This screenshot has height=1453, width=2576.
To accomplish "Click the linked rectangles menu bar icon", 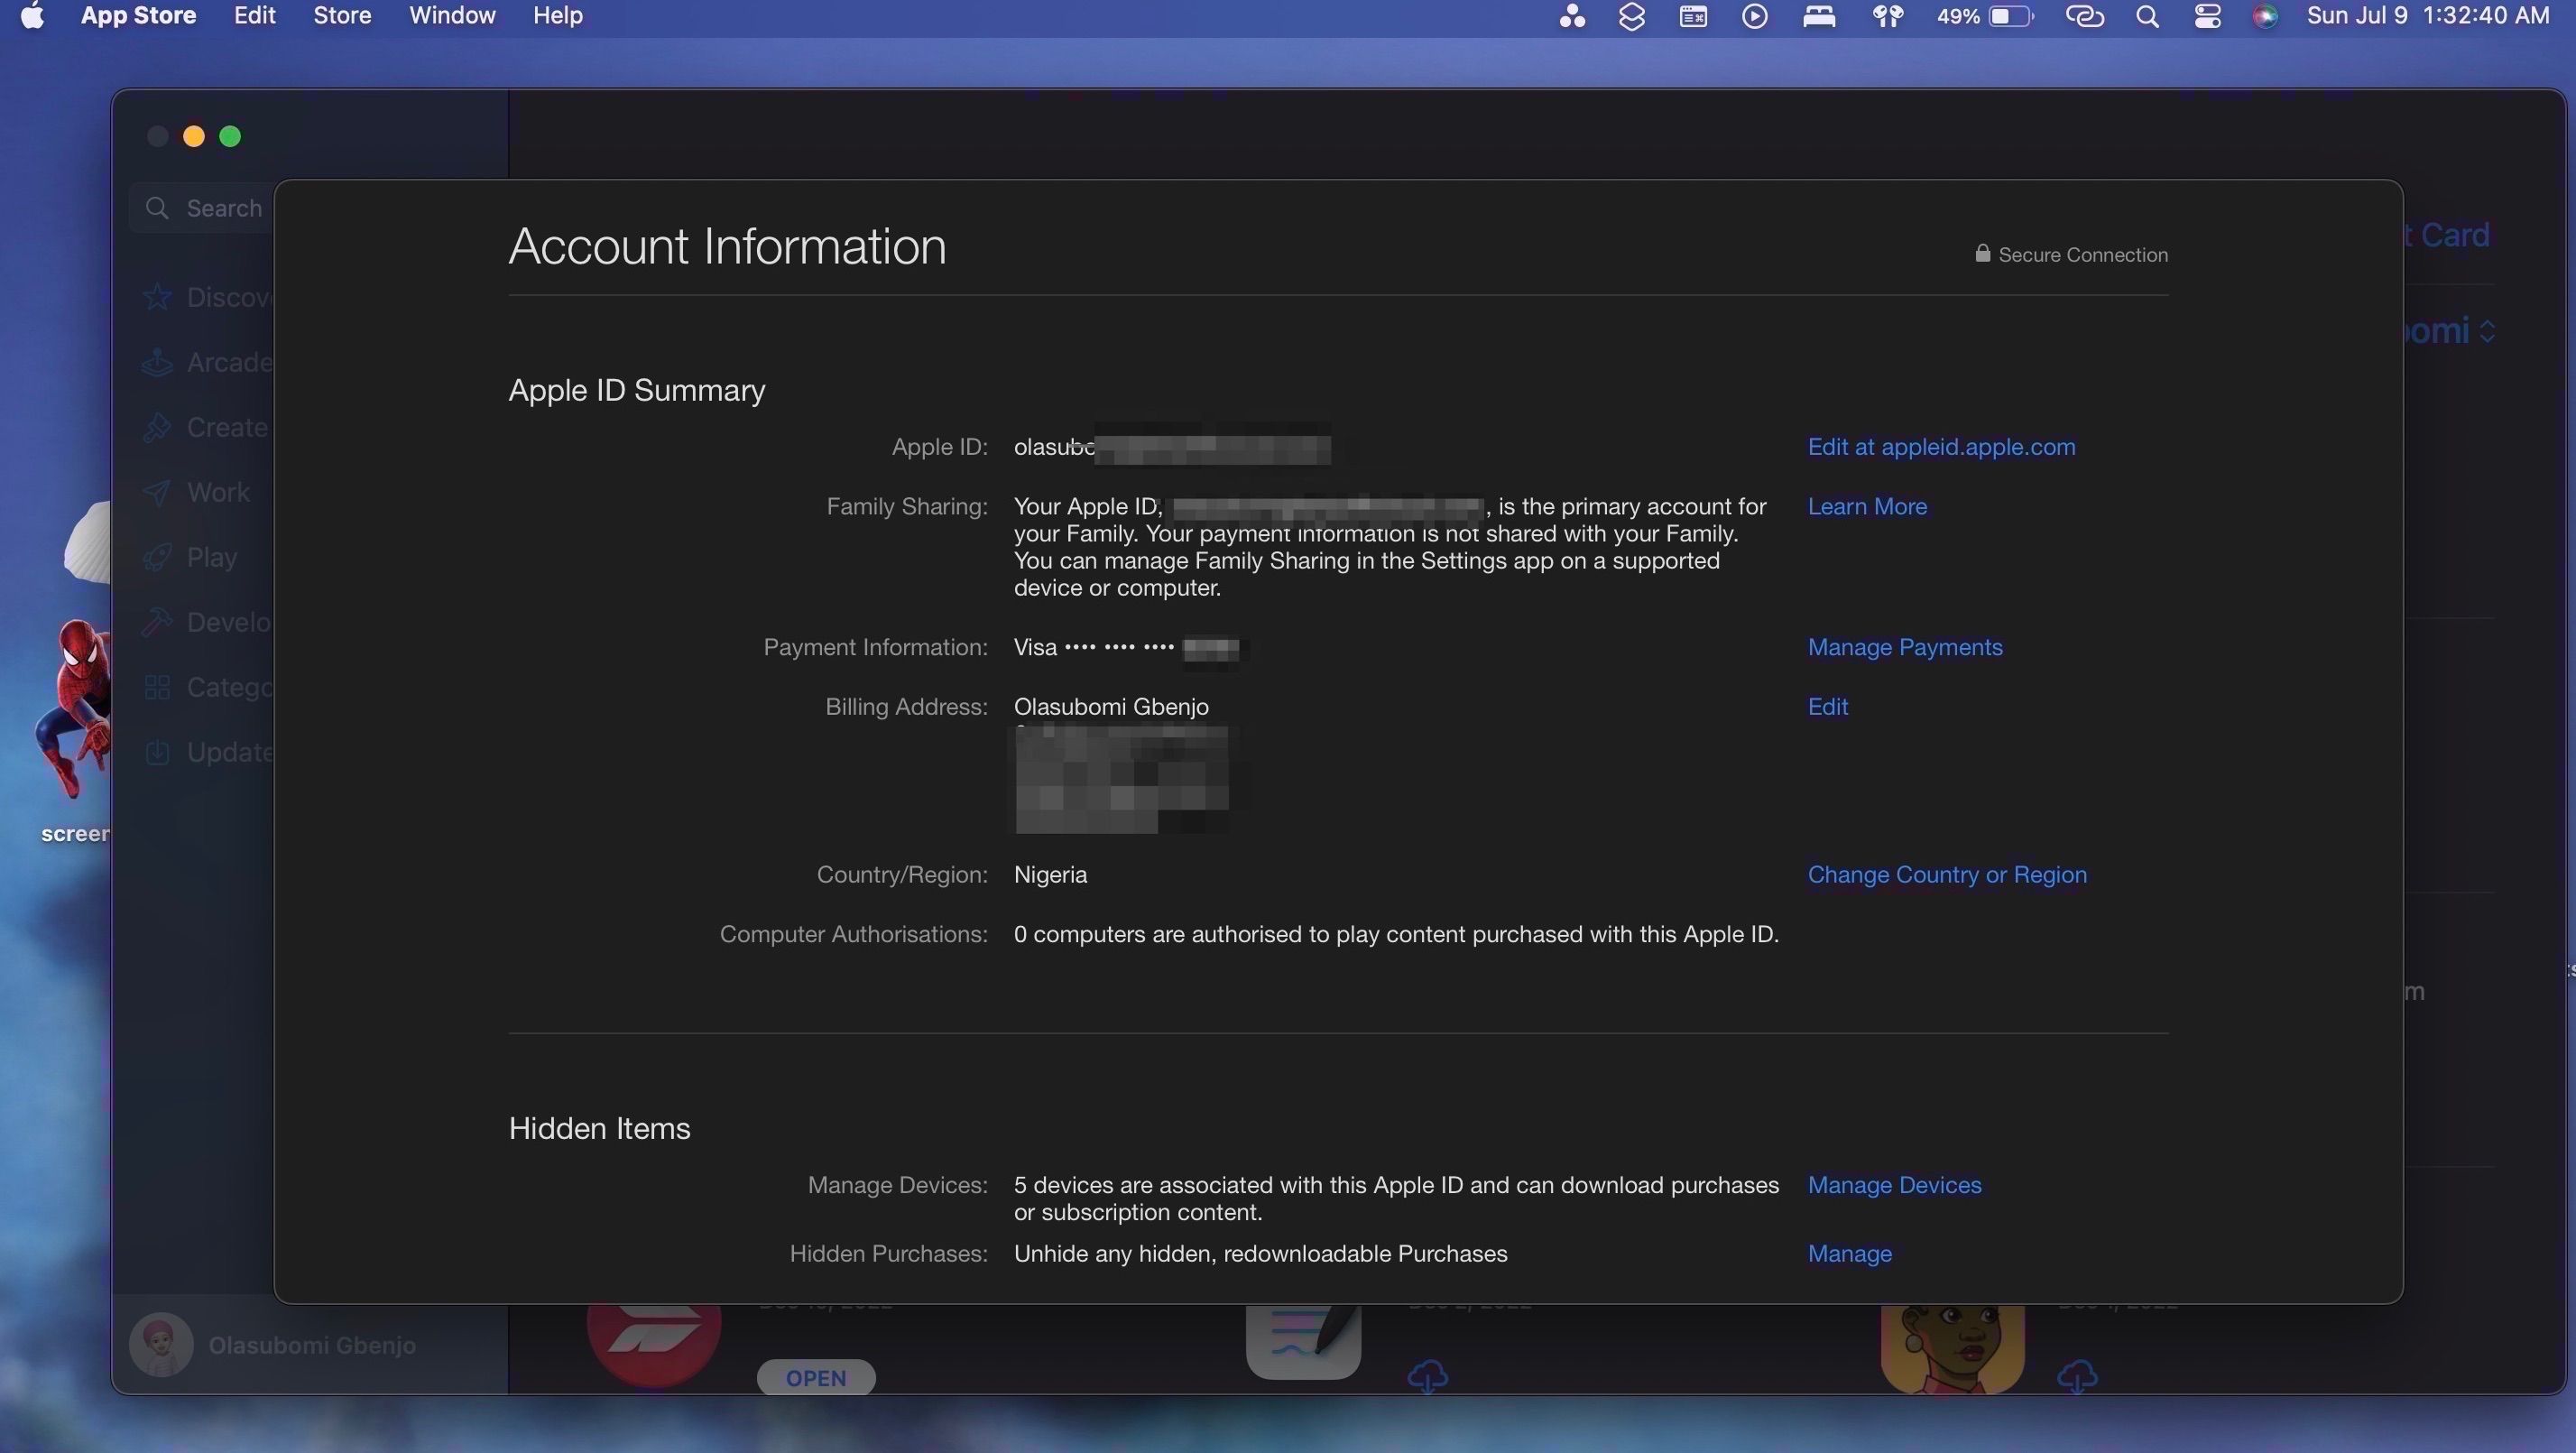I will point(2085,16).
